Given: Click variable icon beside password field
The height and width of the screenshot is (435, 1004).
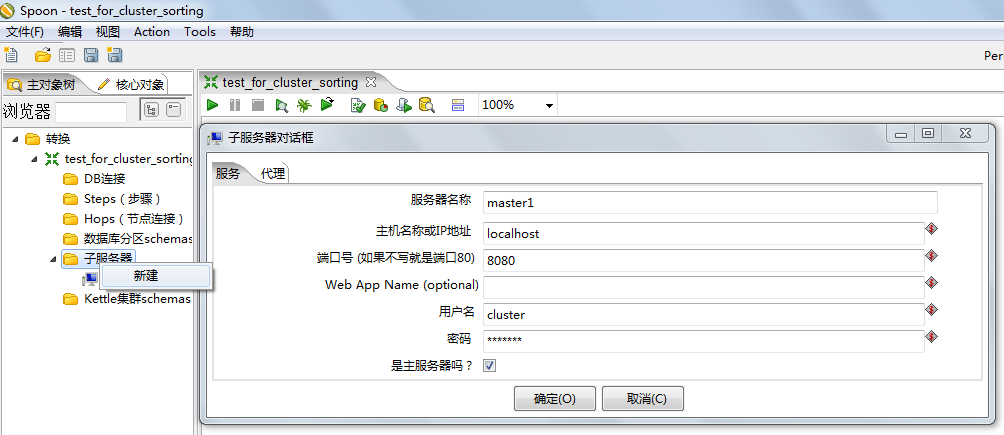Looking at the screenshot, I should [932, 336].
